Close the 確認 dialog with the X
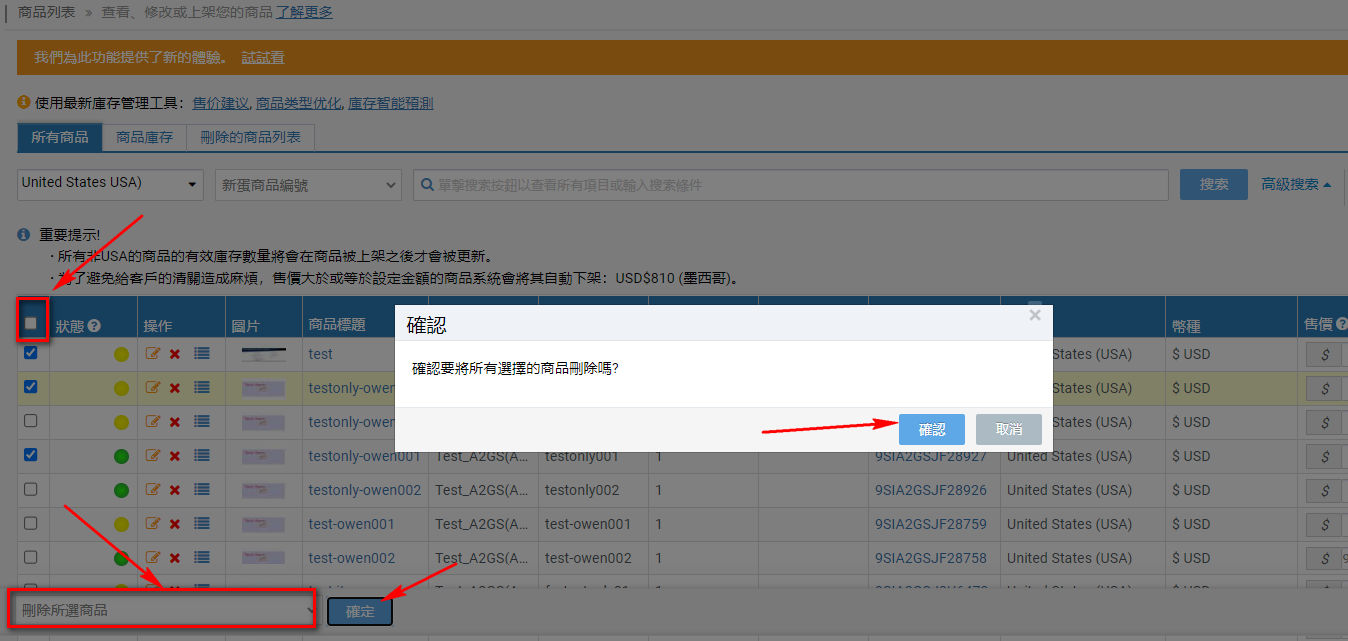Viewport: 1348px width, 641px height. tap(1035, 315)
